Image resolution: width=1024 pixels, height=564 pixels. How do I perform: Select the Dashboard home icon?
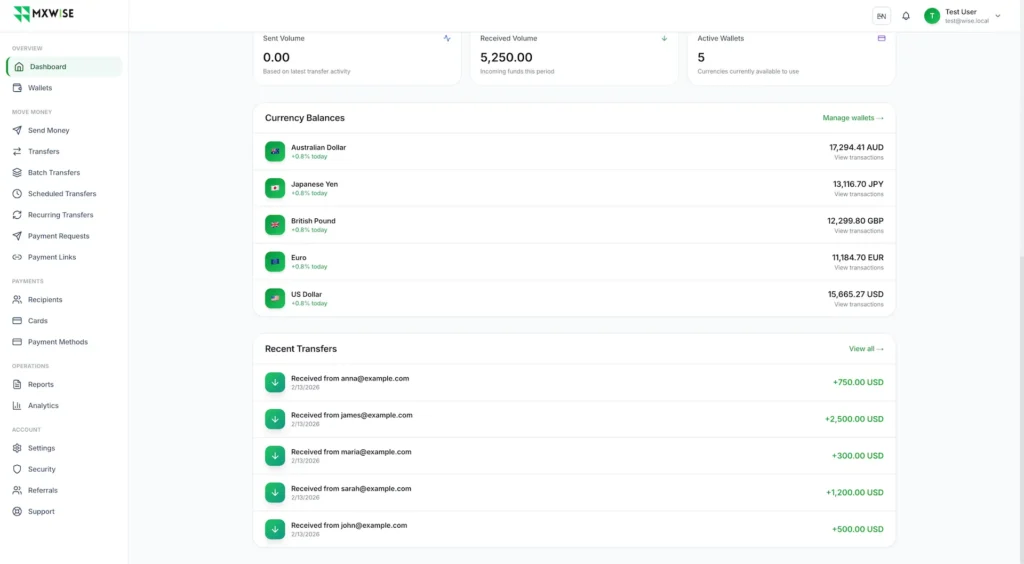19,67
